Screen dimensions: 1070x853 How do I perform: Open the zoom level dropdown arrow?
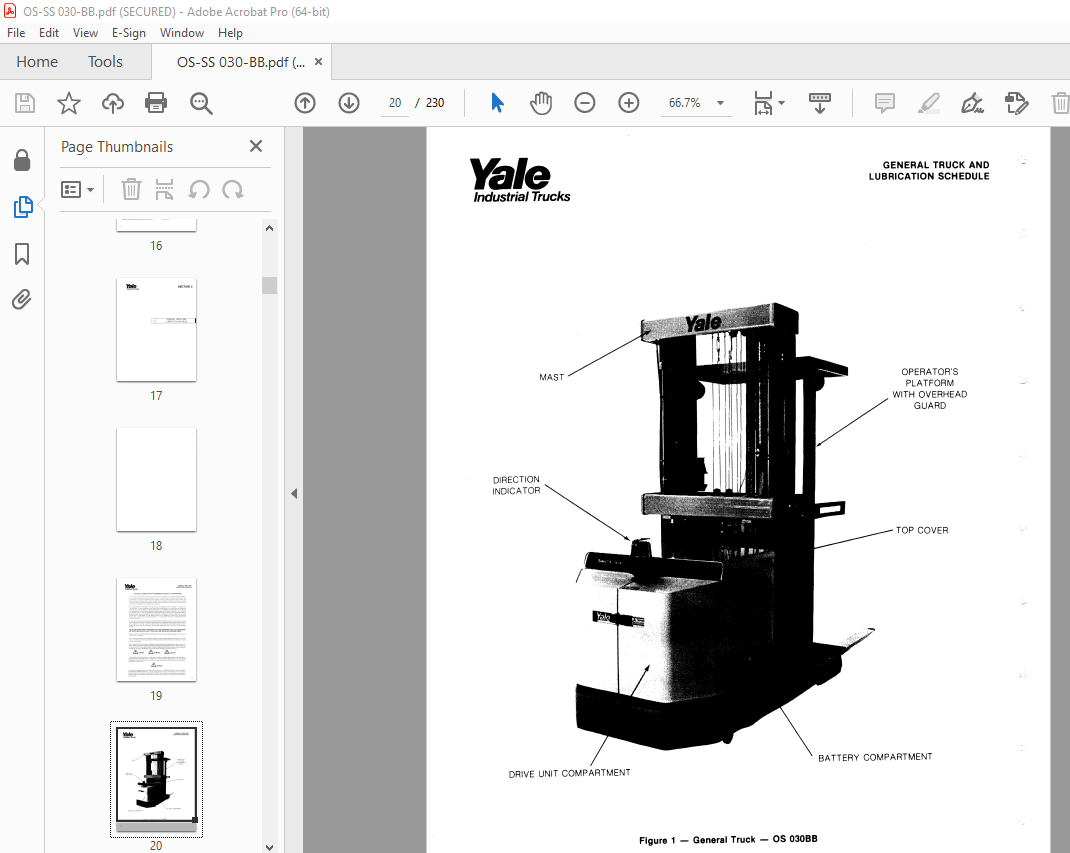[x=720, y=103]
